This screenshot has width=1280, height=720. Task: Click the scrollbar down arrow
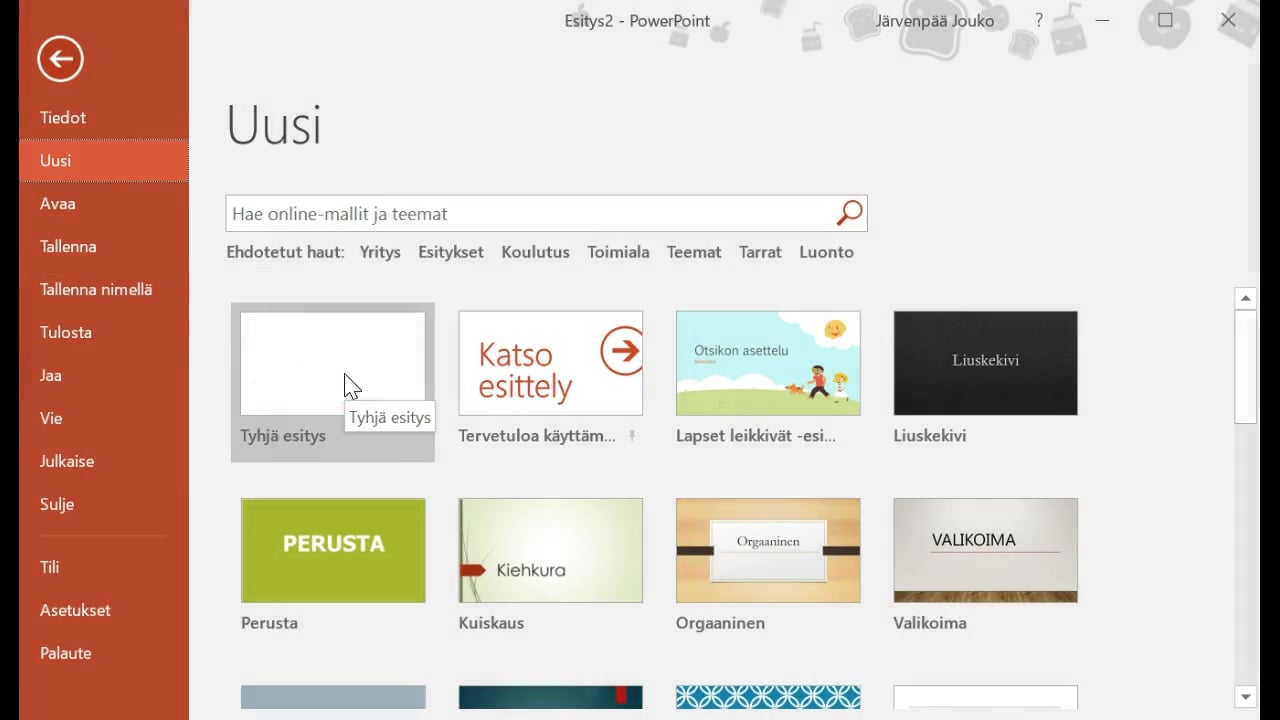pos(1245,697)
